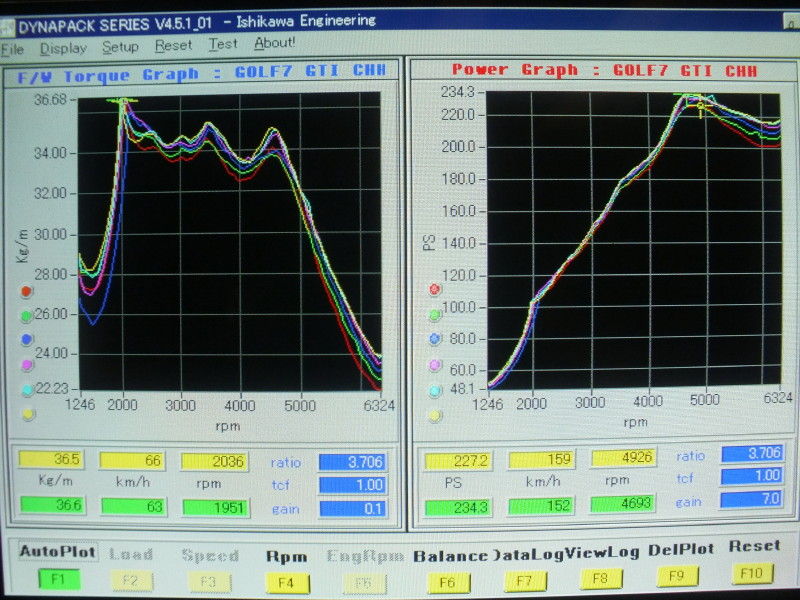Click the F3 Speed button
This screenshot has height=600, width=800.
[x=209, y=582]
